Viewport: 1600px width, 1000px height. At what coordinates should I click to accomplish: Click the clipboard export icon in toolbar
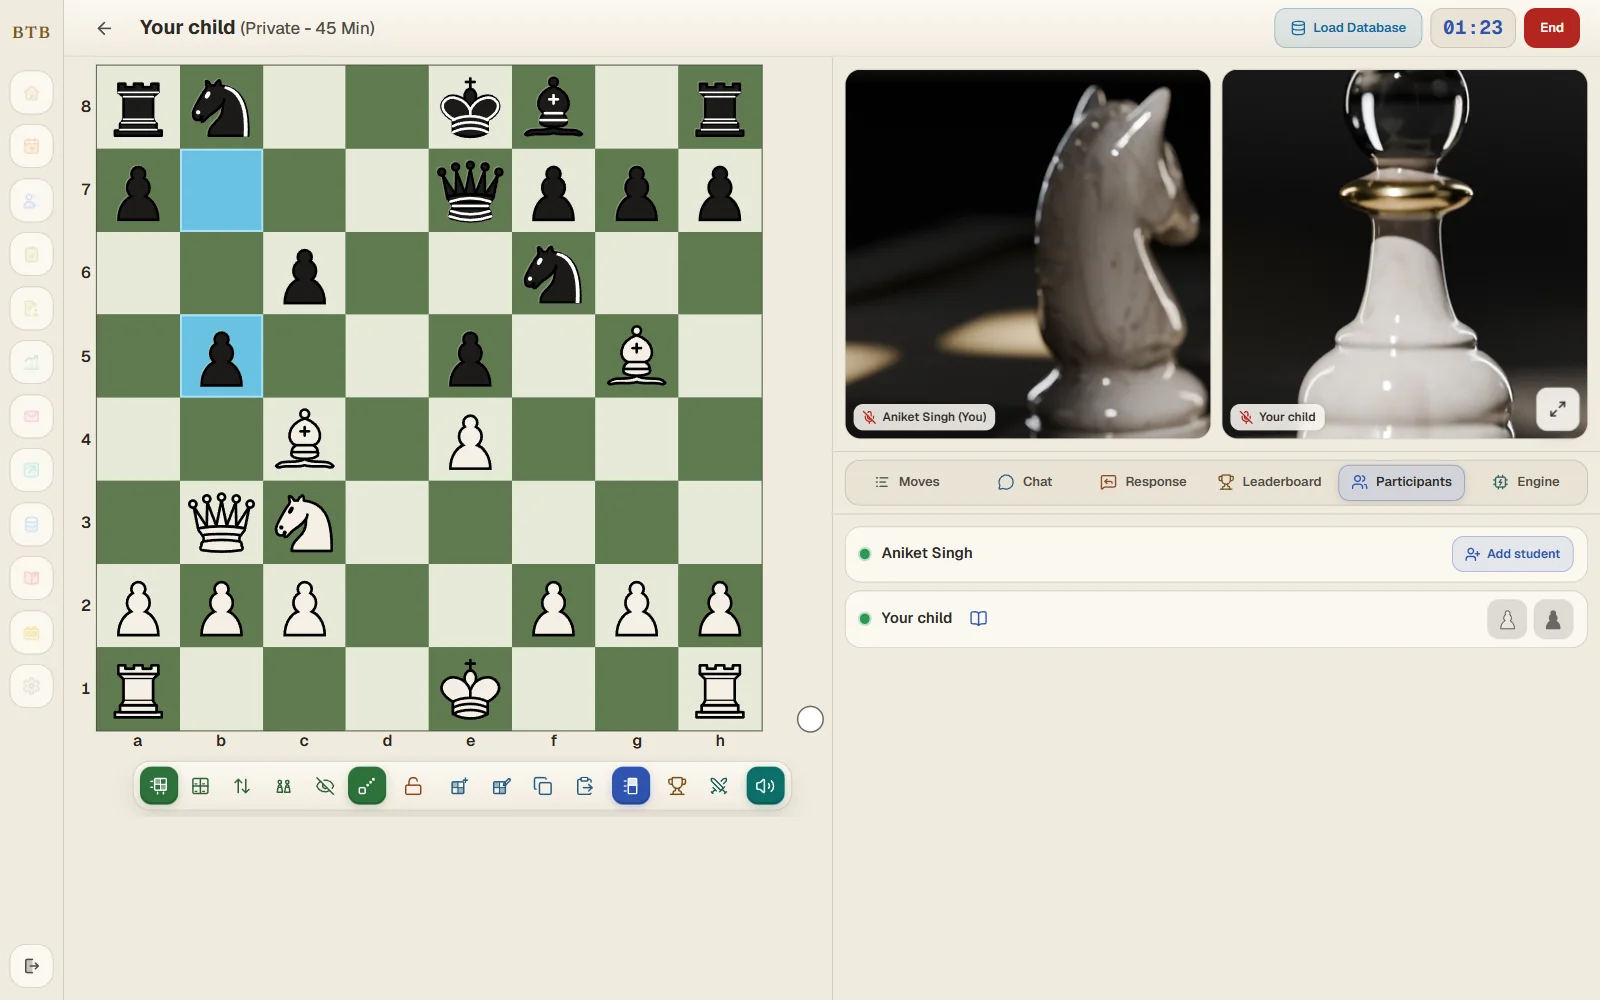[585, 786]
